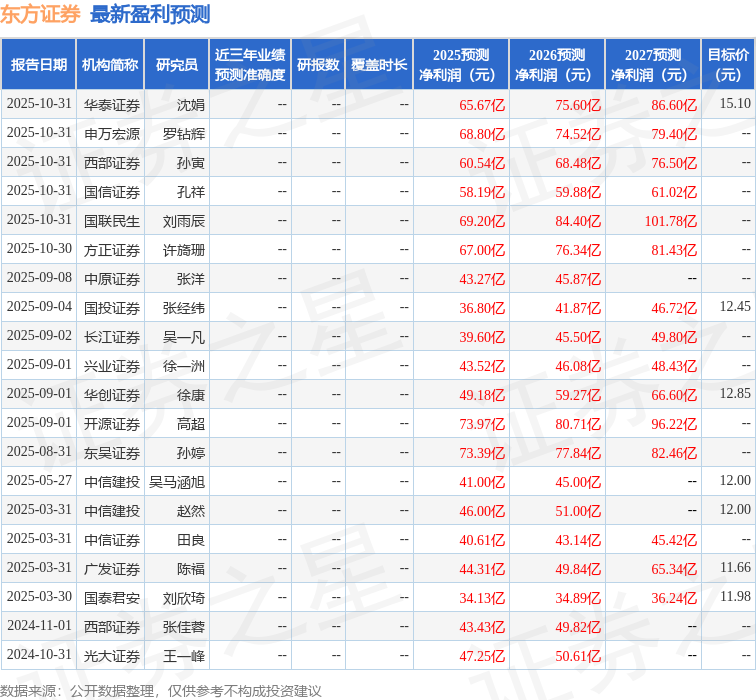Click researcher name 孙寅
The height and width of the screenshot is (700, 756).
coord(191,163)
